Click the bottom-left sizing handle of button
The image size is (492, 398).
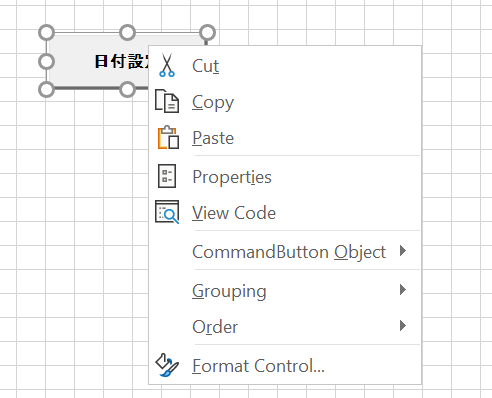click(x=46, y=89)
